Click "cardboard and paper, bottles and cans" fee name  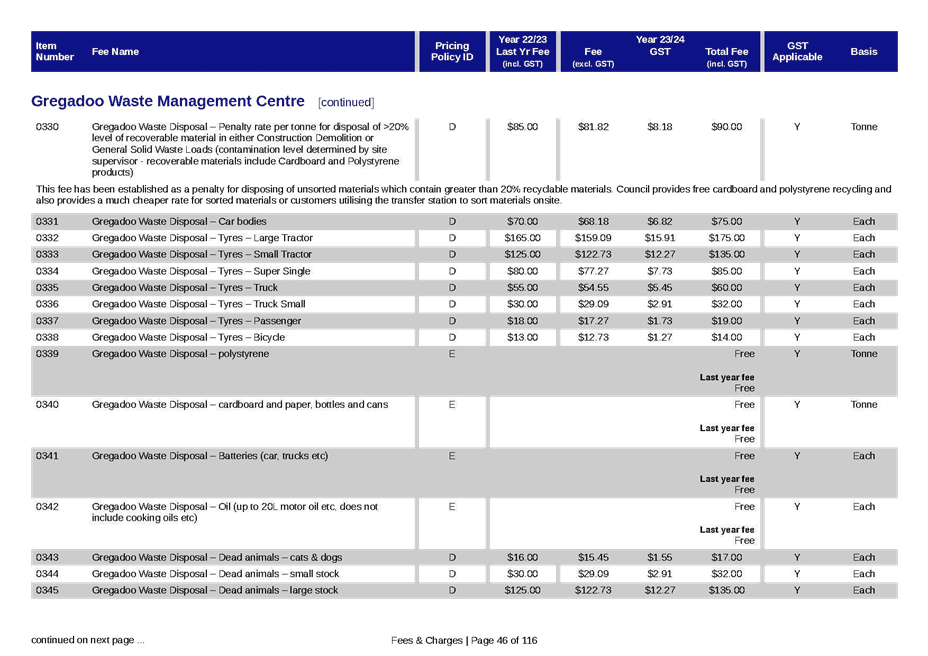[240, 405]
